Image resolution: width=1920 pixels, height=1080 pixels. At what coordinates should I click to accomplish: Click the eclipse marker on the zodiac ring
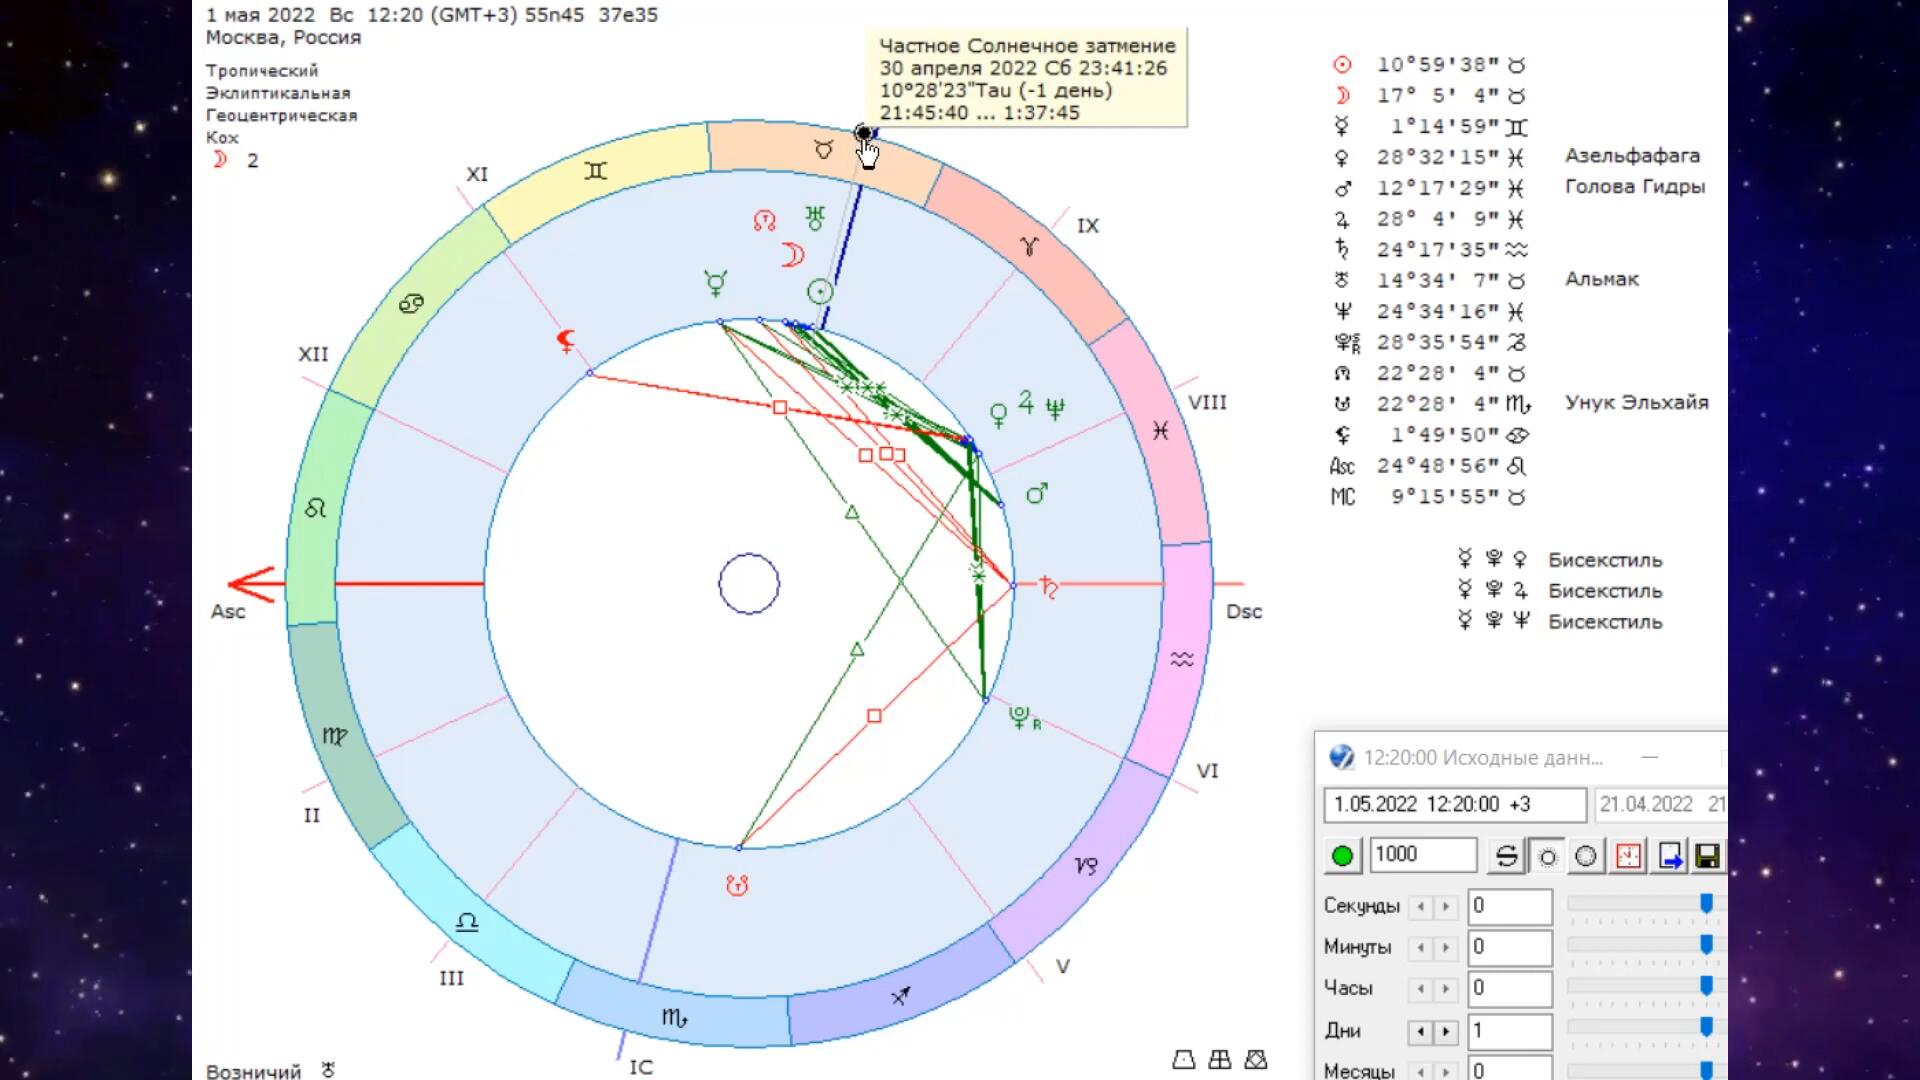(x=863, y=133)
